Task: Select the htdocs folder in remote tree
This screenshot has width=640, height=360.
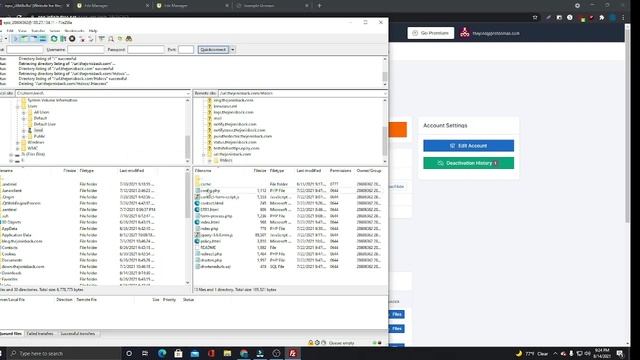Action: coord(226,160)
